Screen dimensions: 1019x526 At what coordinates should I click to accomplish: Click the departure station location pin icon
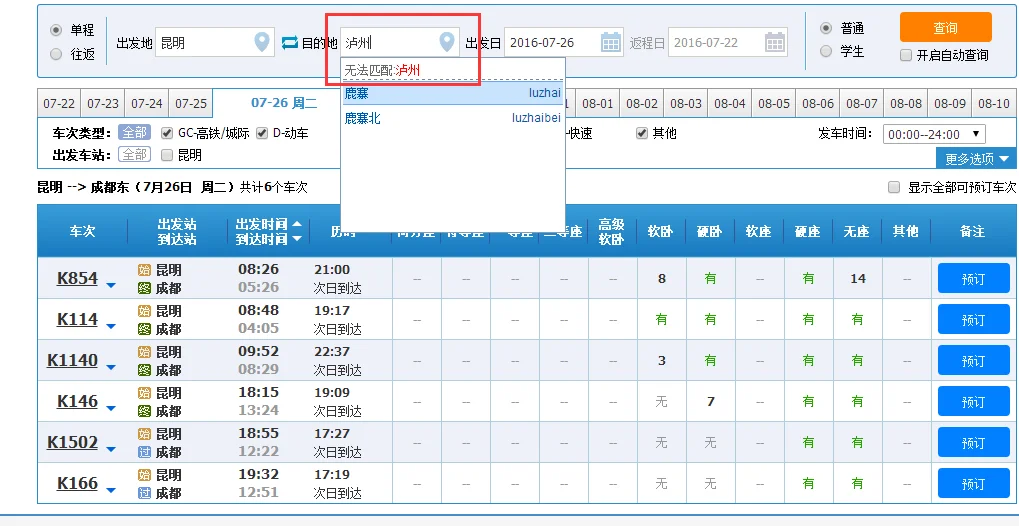[261, 42]
